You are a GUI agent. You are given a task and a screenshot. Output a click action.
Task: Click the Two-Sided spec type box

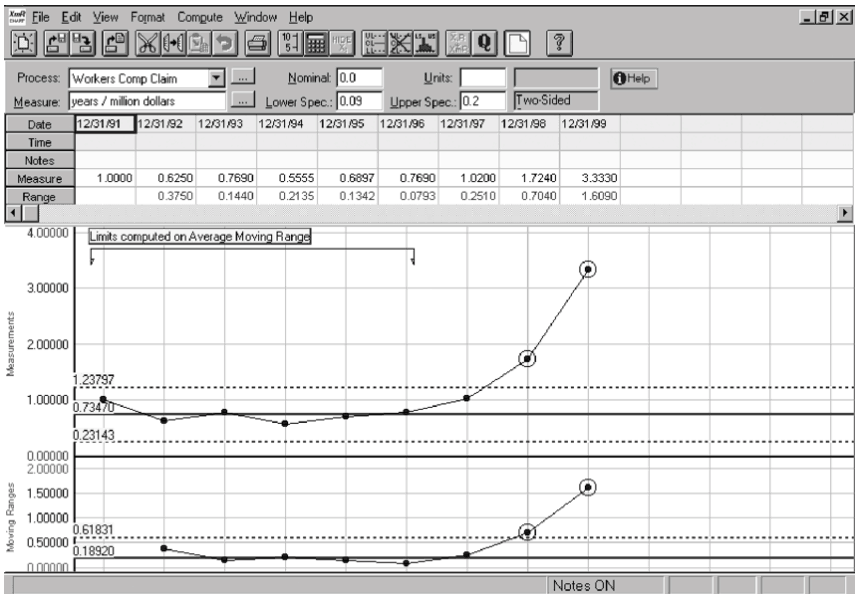556,99
